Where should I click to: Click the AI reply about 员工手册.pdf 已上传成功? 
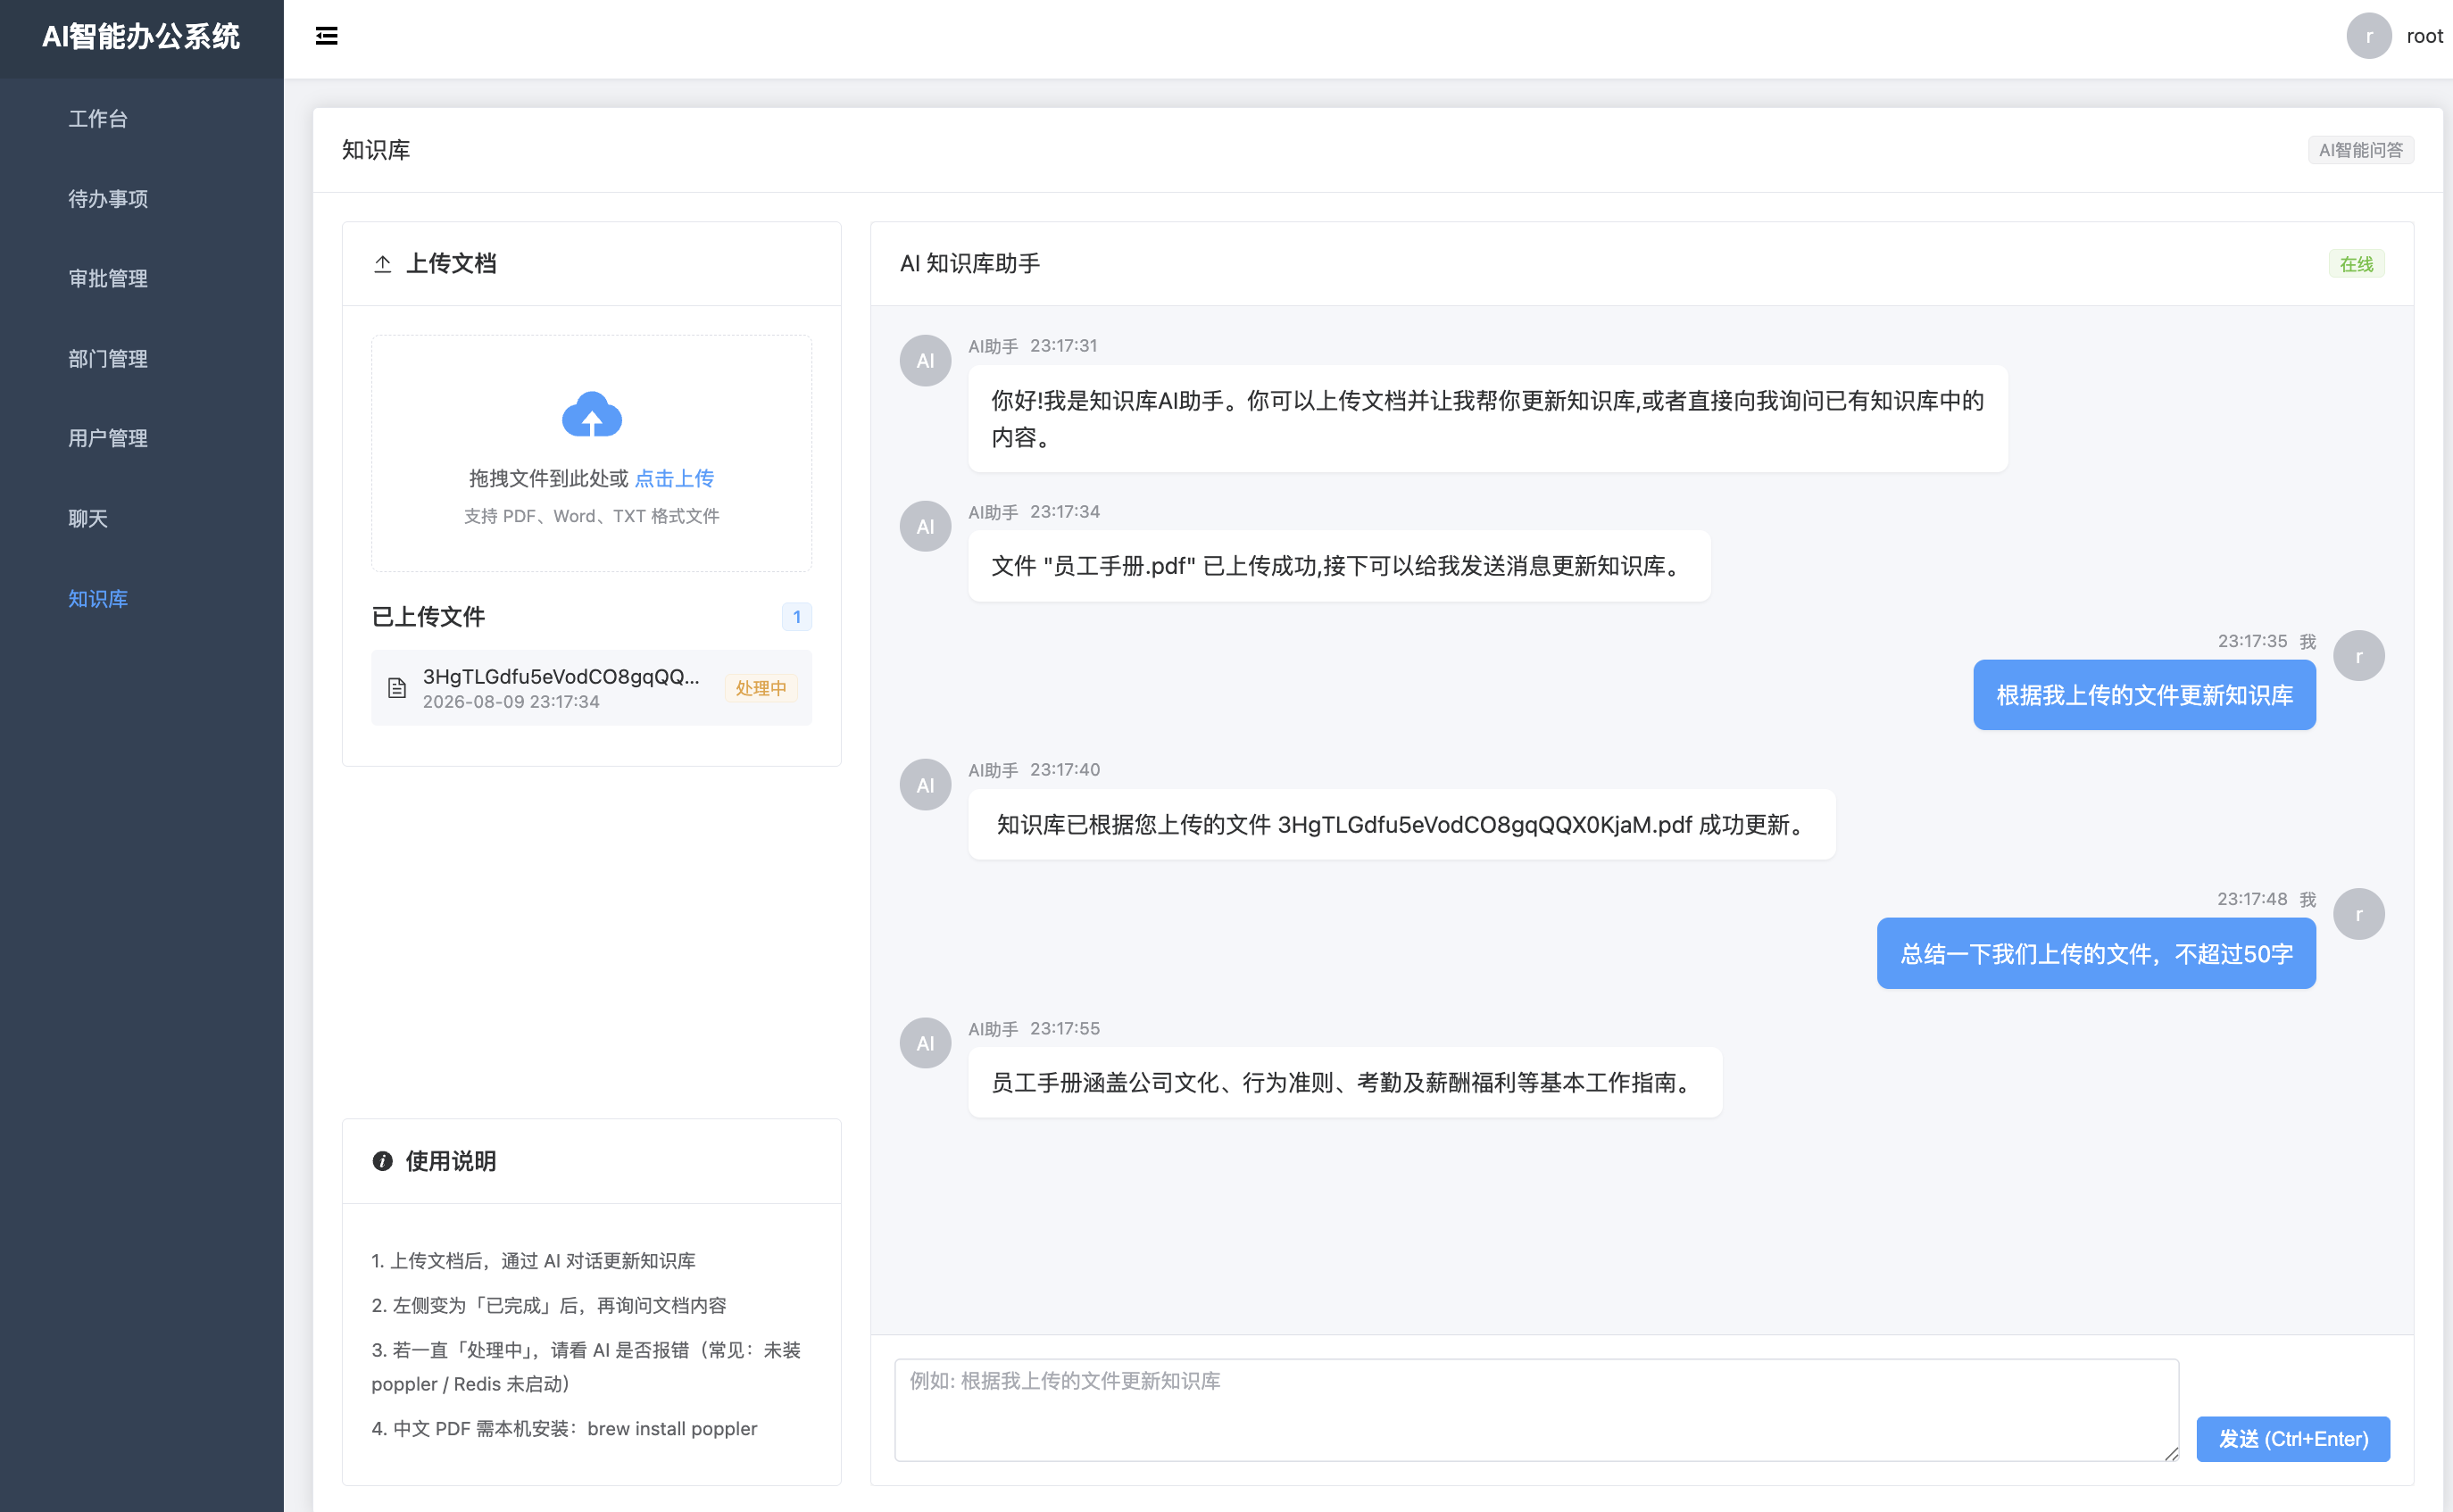1338,566
